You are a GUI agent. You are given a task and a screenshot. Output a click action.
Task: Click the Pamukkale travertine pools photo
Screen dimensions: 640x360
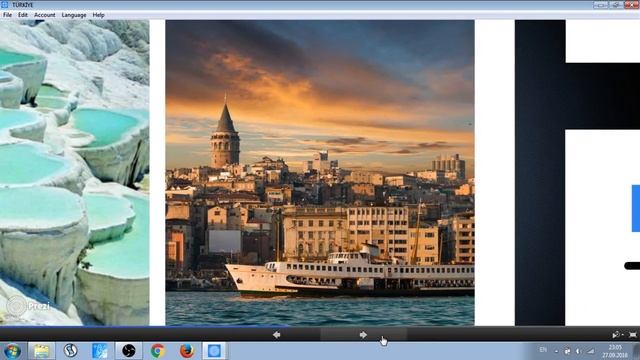(75, 173)
